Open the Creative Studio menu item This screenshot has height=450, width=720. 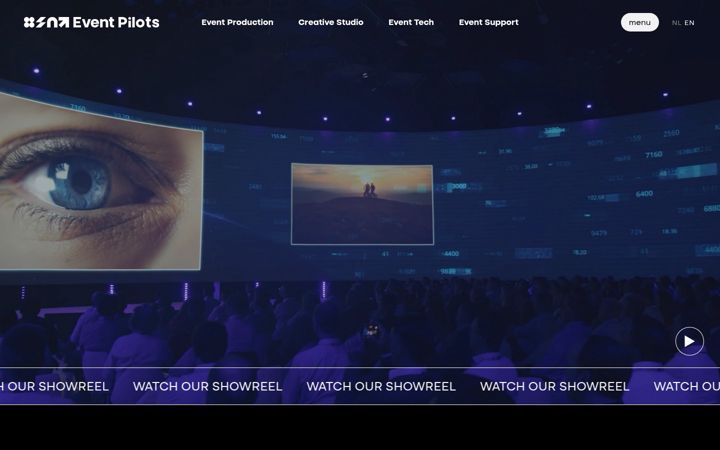331,22
